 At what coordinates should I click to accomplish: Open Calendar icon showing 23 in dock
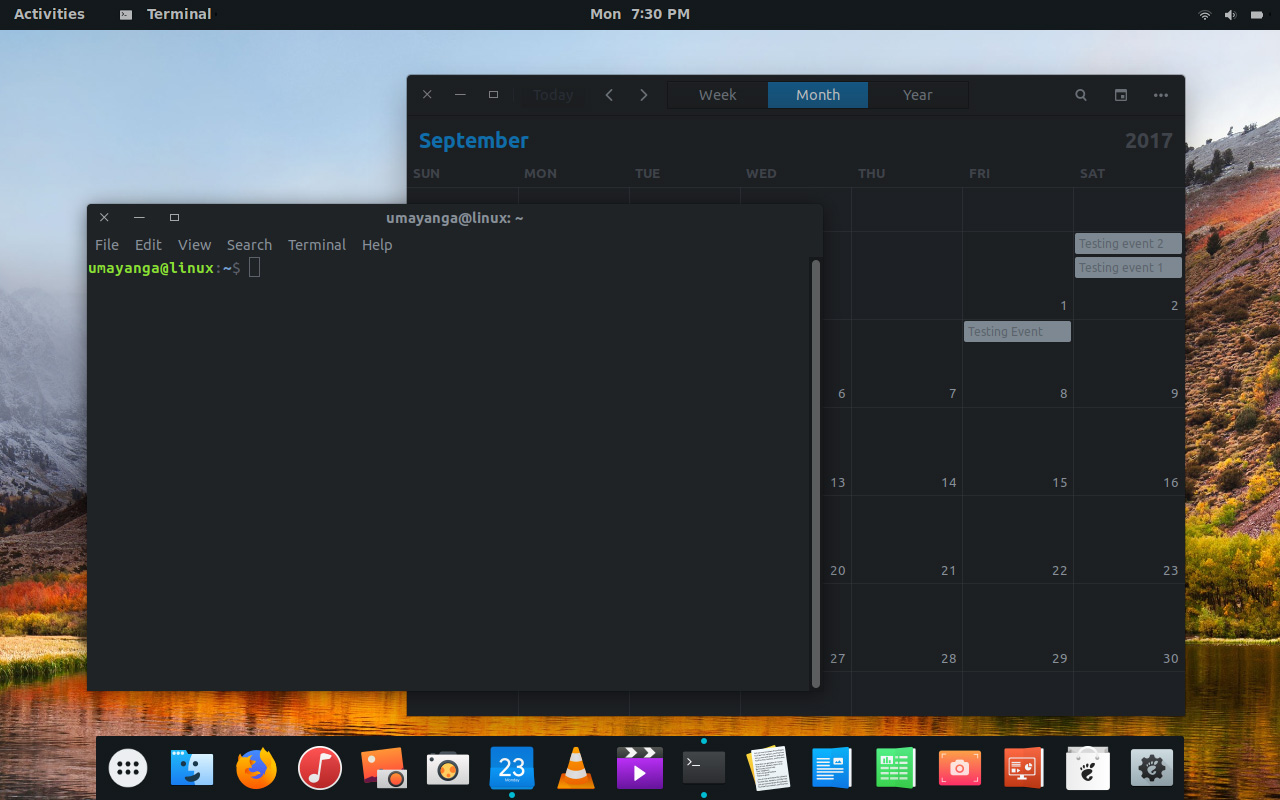[512, 768]
